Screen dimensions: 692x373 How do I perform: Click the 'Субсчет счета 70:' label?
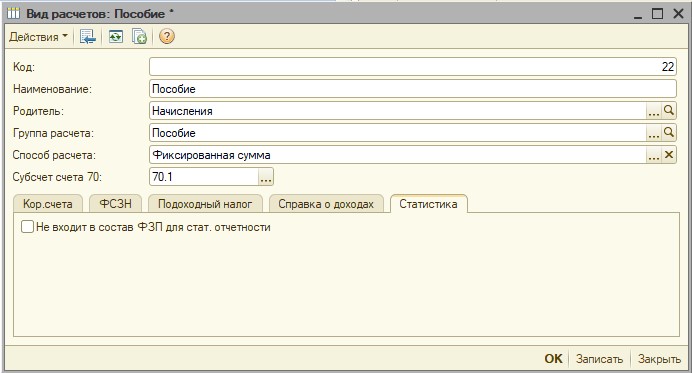(x=57, y=177)
